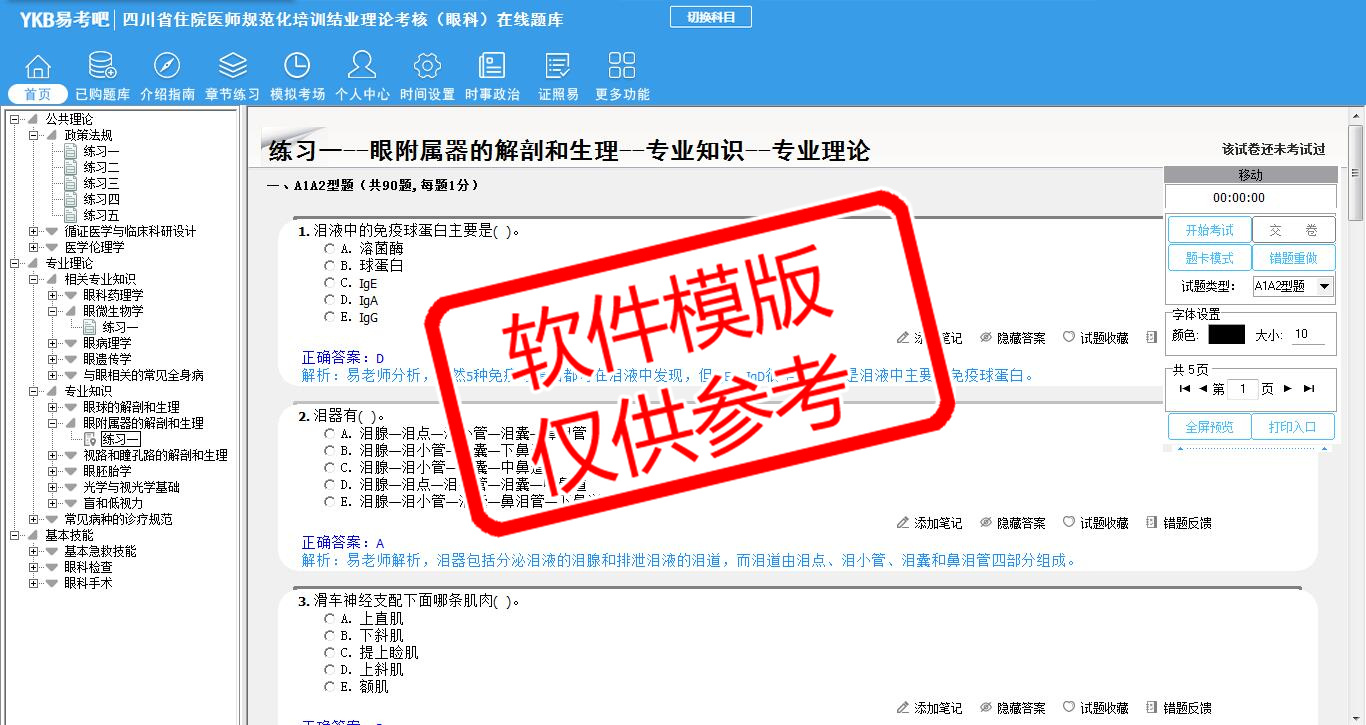
Task: Open 章节练习 layers icon
Action: pos(232,67)
